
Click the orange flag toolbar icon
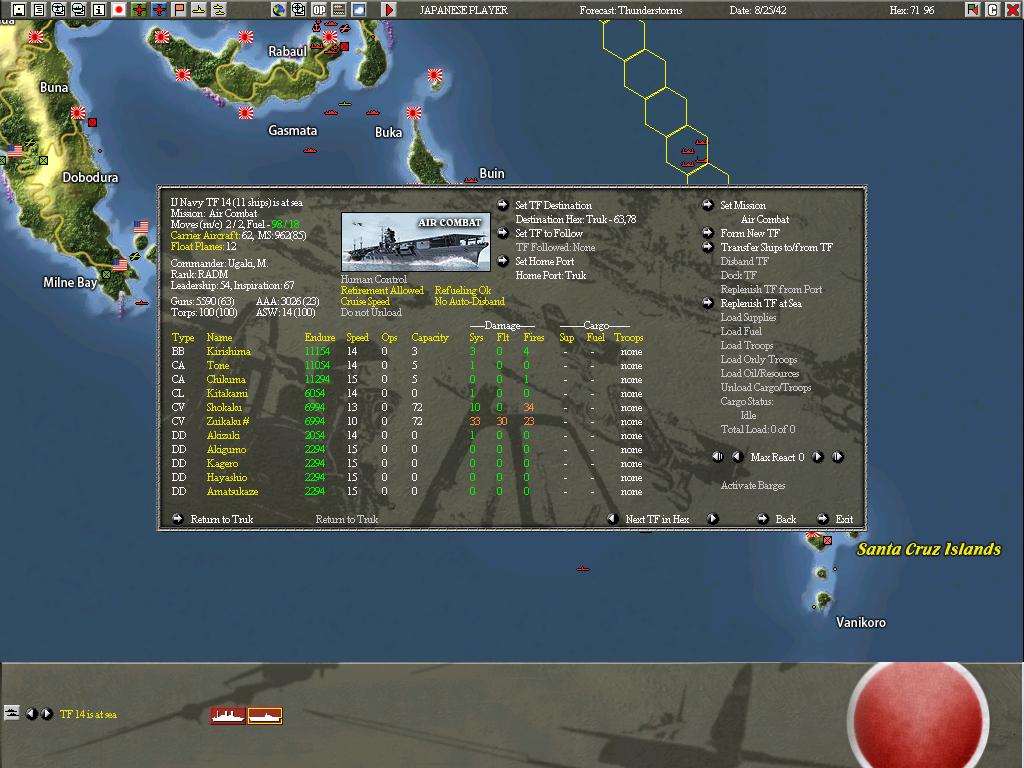179,10
